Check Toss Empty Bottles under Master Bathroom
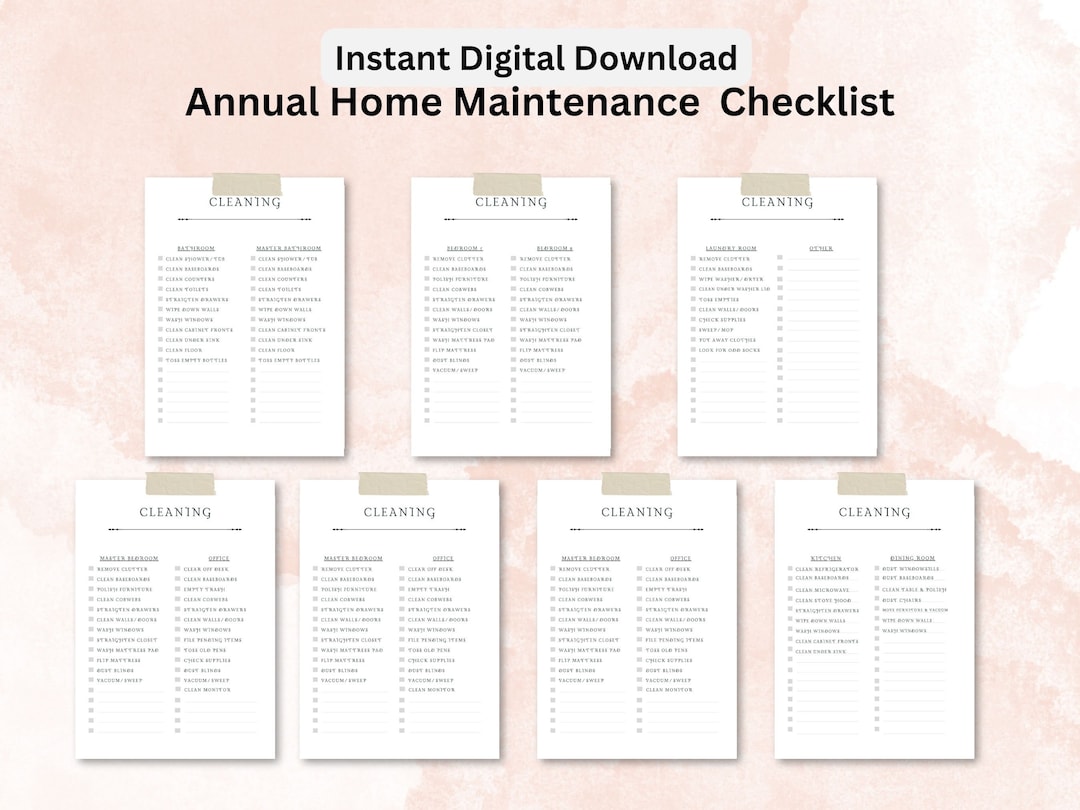Image resolution: width=1080 pixels, height=810 pixels. click(252, 360)
